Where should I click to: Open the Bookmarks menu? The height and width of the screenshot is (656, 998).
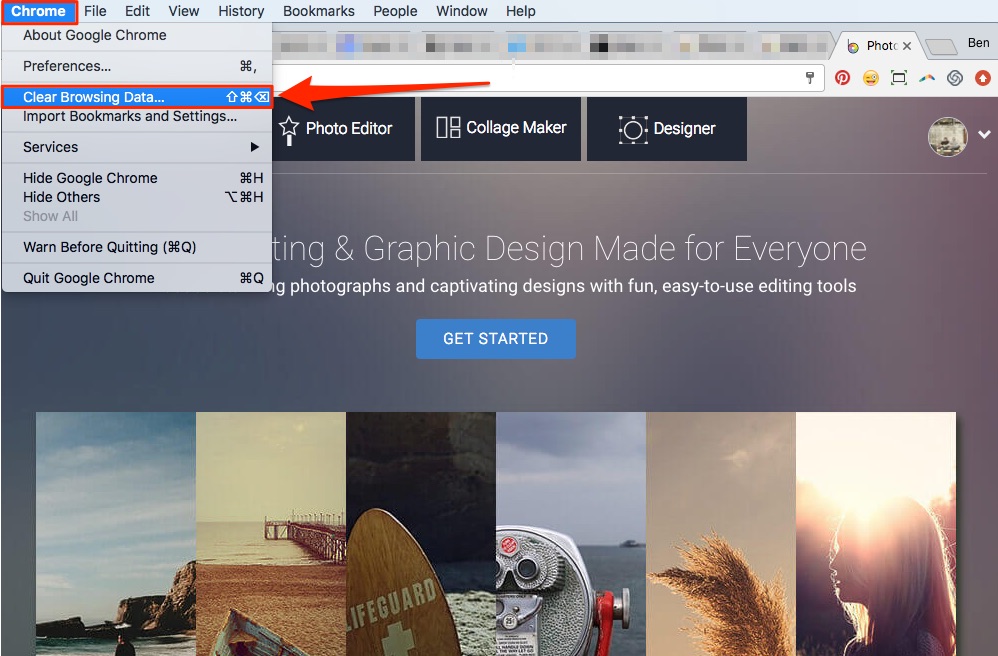(x=319, y=11)
